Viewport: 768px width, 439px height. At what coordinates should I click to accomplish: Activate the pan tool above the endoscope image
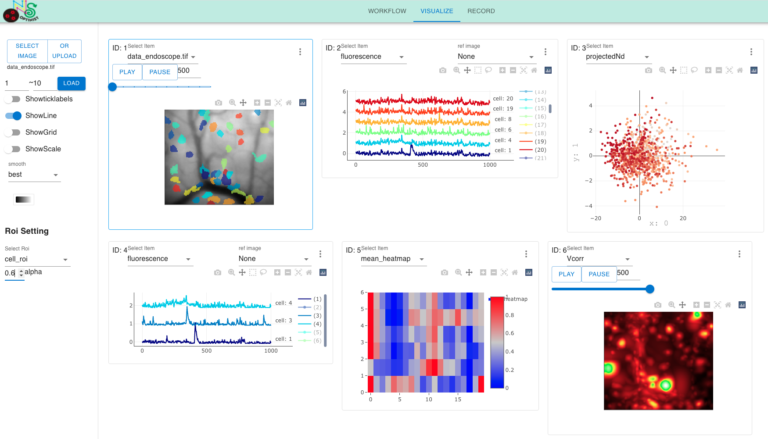point(243,103)
